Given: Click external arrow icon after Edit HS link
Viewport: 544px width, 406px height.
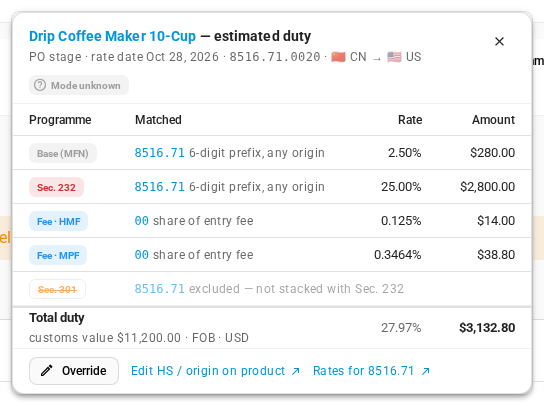Looking at the screenshot, I should [x=296, y=371].
